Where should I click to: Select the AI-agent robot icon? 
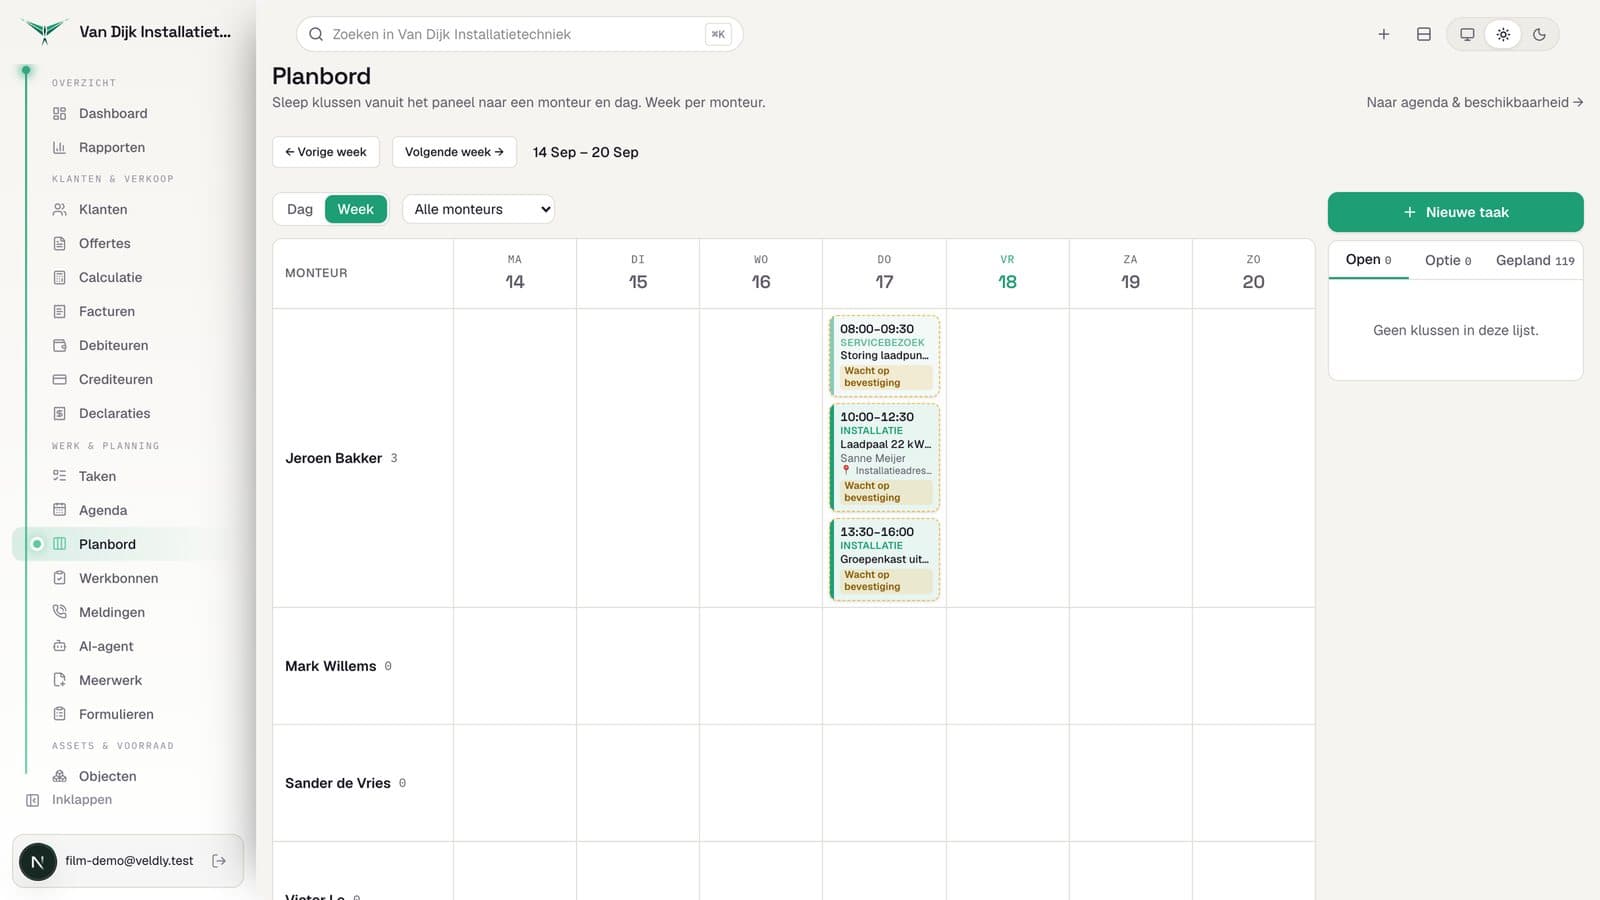(x=59, y=647)
